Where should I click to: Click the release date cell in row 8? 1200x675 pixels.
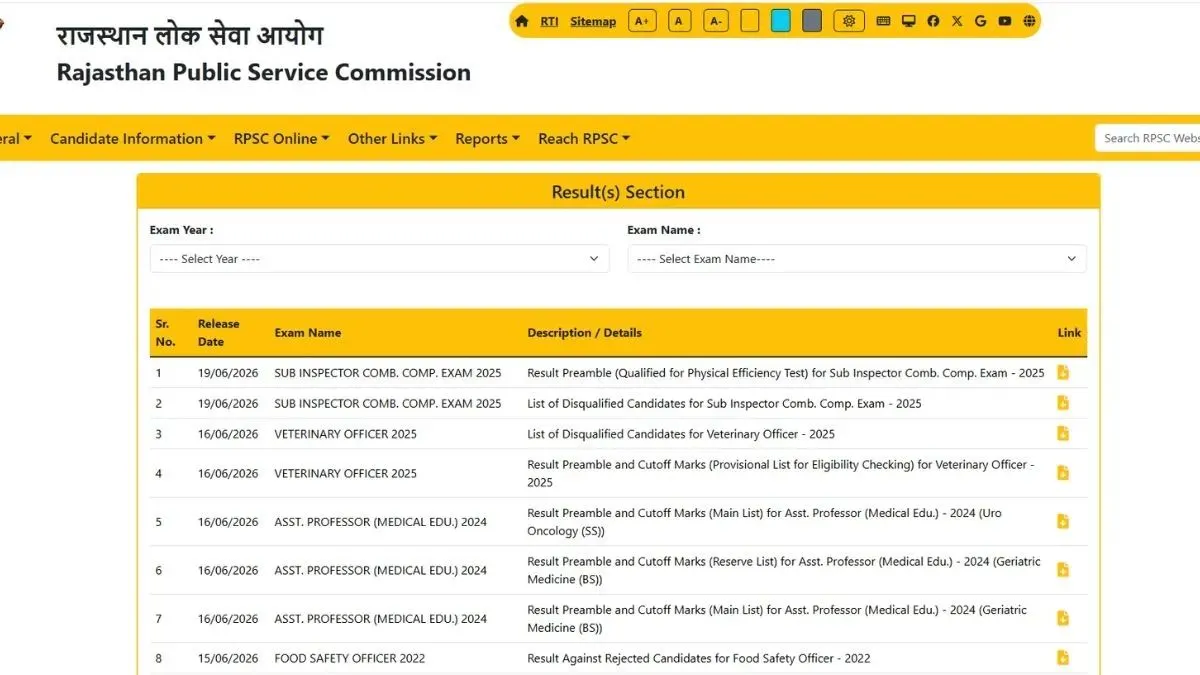pos(228,658)
